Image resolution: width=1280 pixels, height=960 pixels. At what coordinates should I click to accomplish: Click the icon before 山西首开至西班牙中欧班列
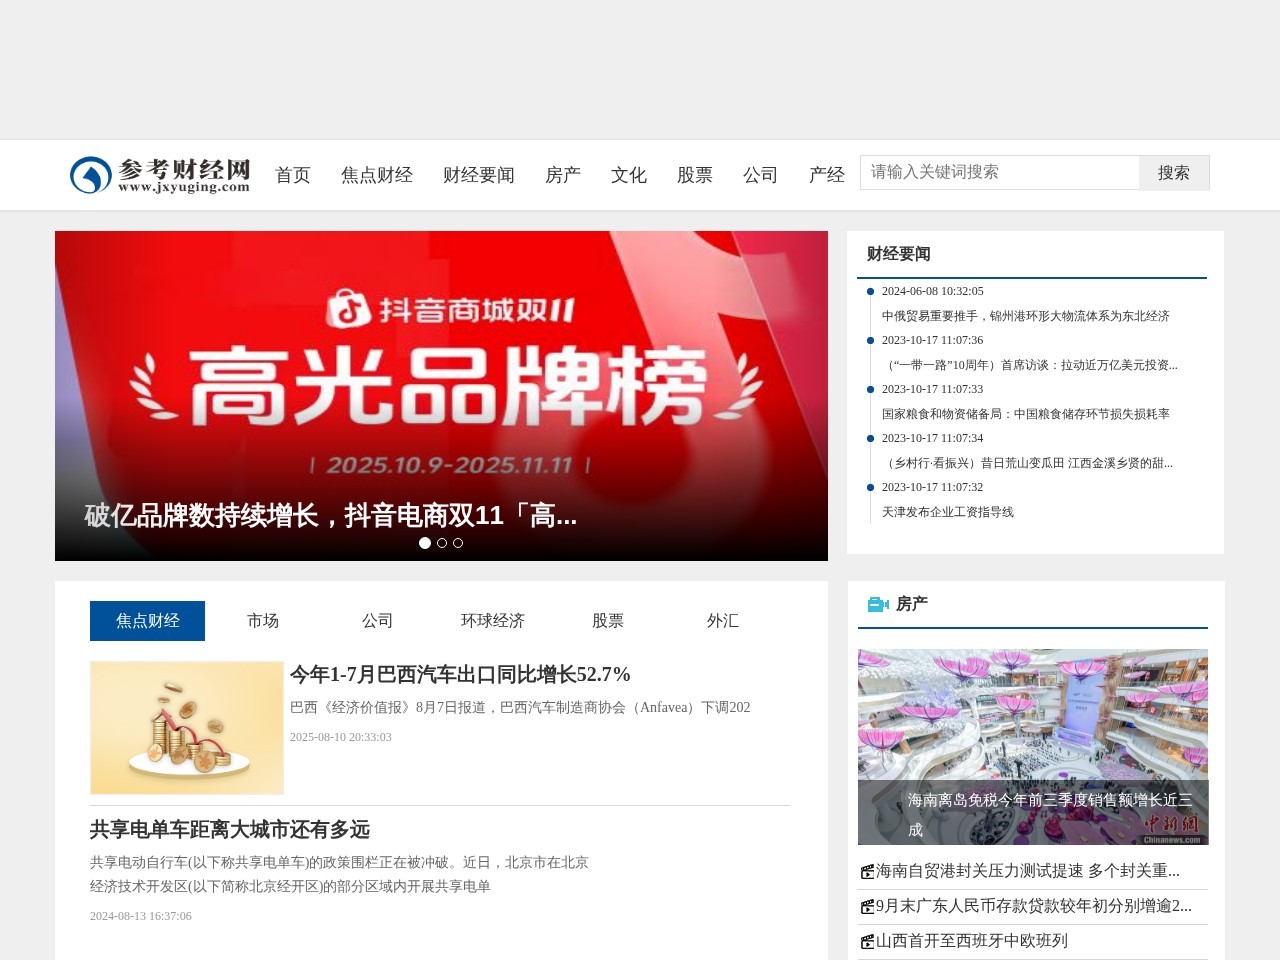(x=867, y=942)
